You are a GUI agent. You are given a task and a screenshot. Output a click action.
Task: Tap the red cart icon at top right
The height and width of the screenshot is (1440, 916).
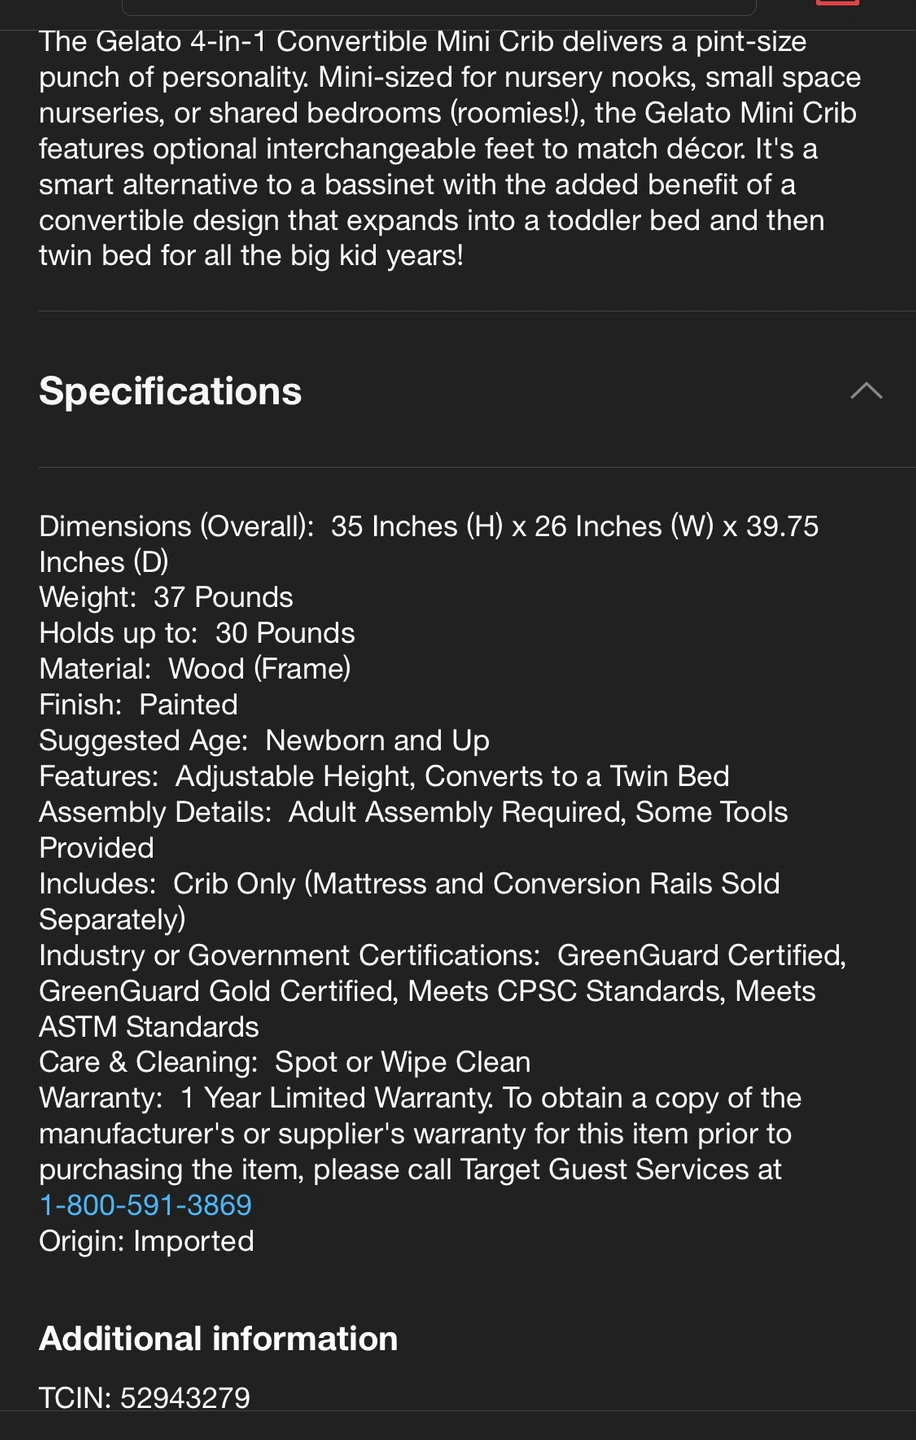pos(837,3)
